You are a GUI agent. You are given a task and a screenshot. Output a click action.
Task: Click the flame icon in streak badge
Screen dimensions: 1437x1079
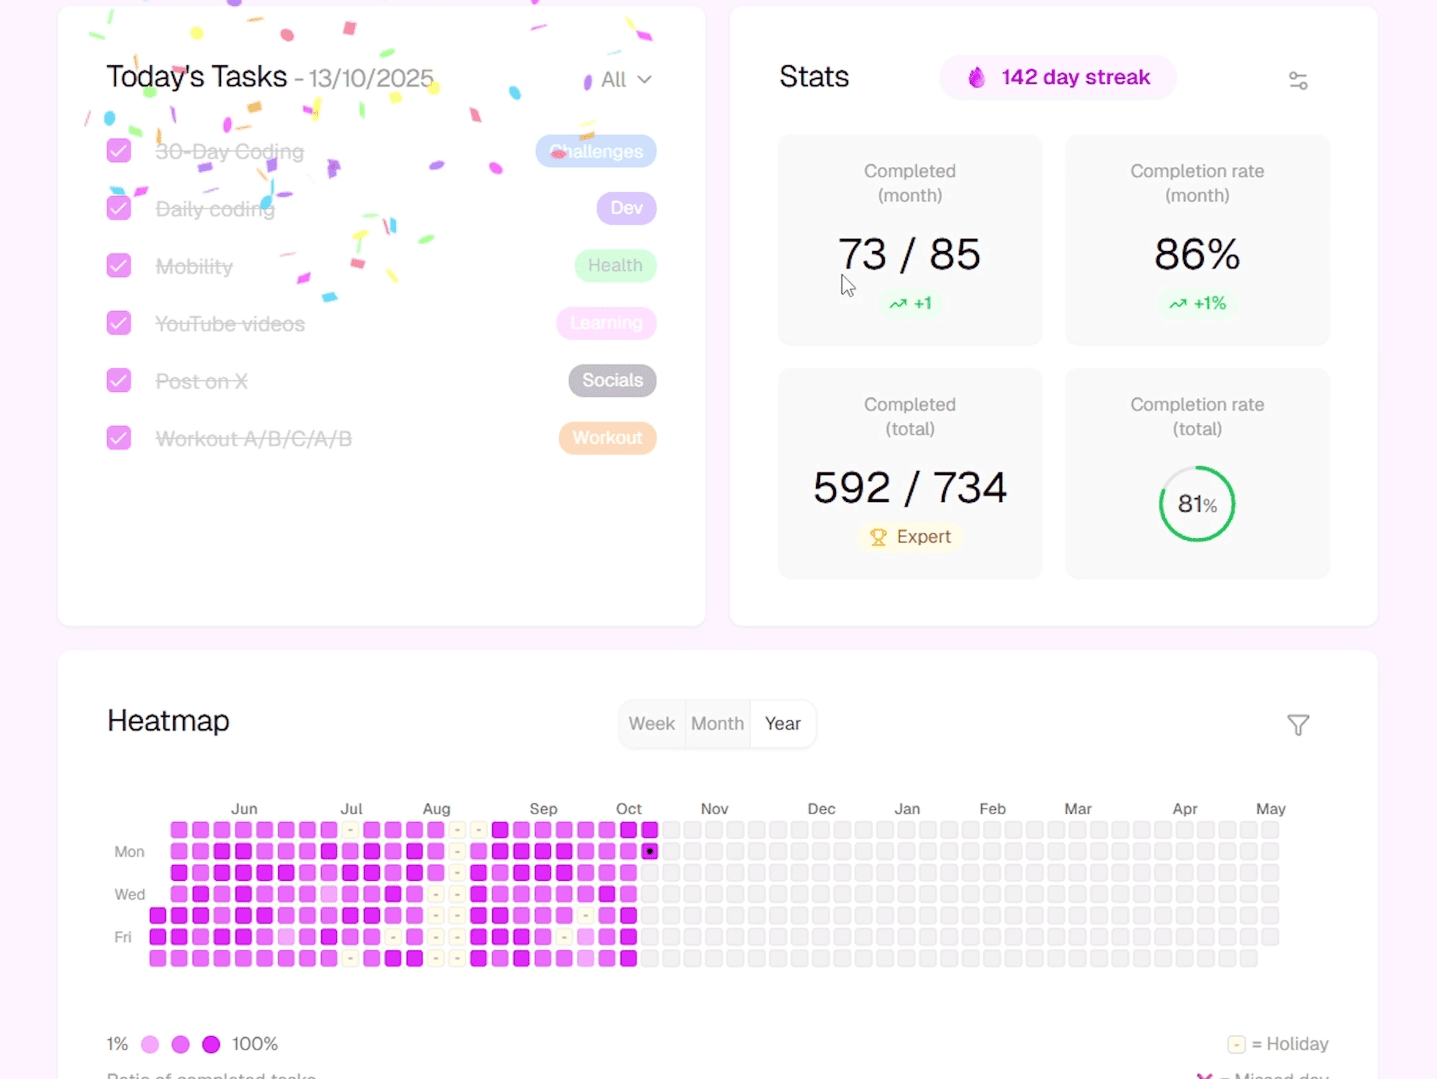click(976, 78)
